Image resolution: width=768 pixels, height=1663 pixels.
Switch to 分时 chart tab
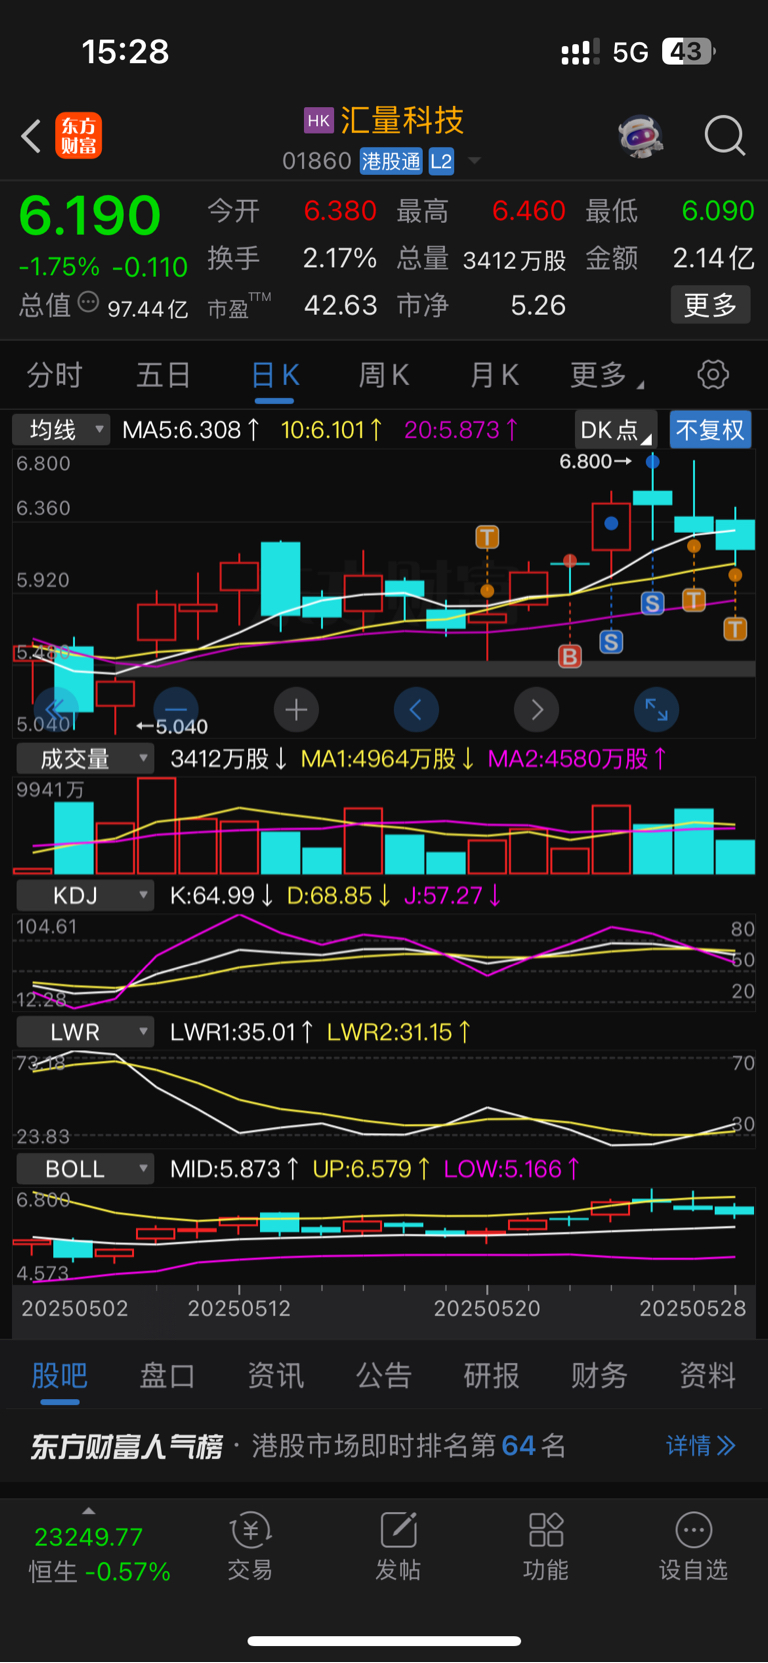54,375
